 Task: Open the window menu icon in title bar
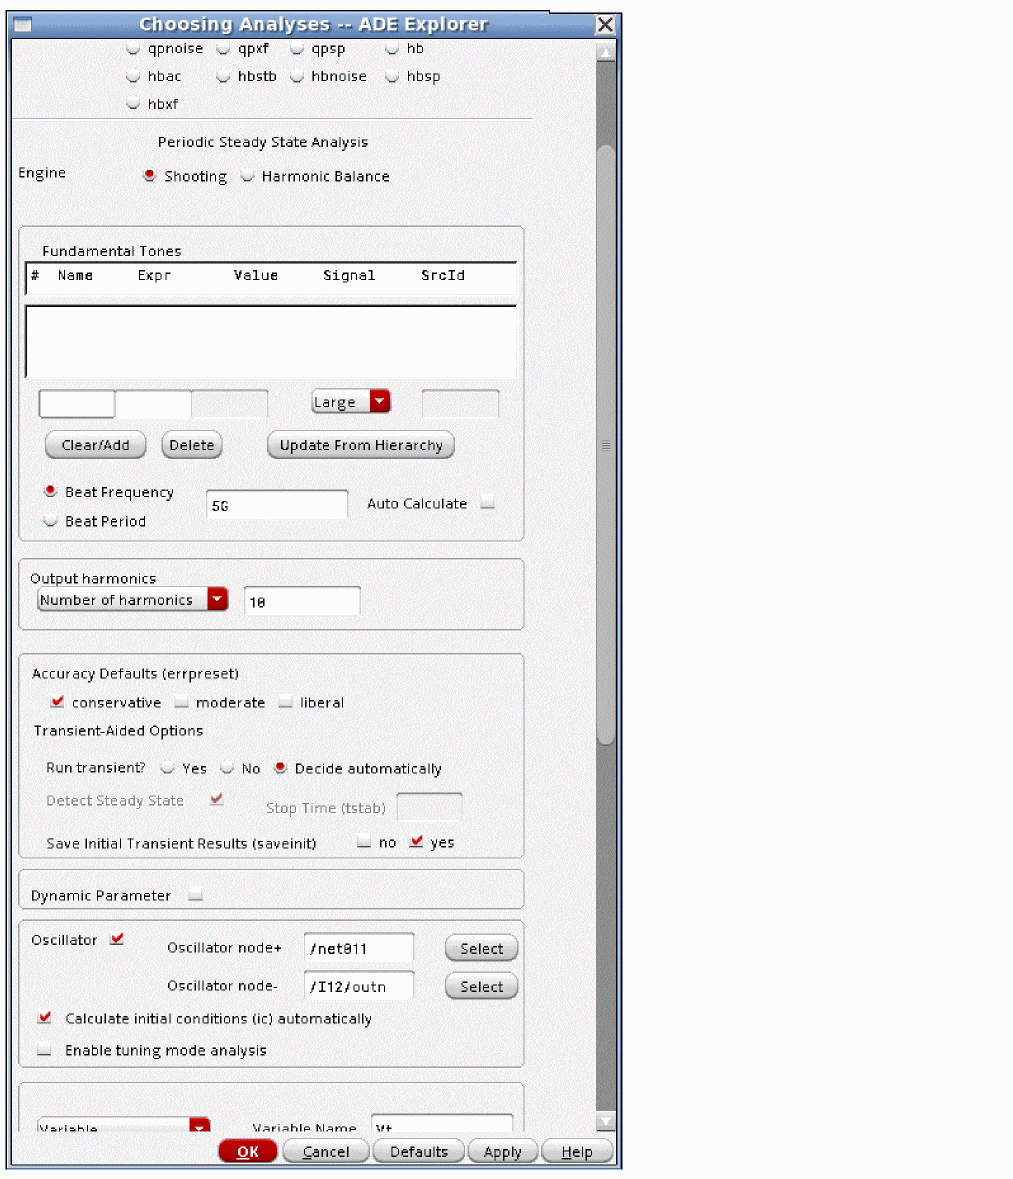(23, 25)
